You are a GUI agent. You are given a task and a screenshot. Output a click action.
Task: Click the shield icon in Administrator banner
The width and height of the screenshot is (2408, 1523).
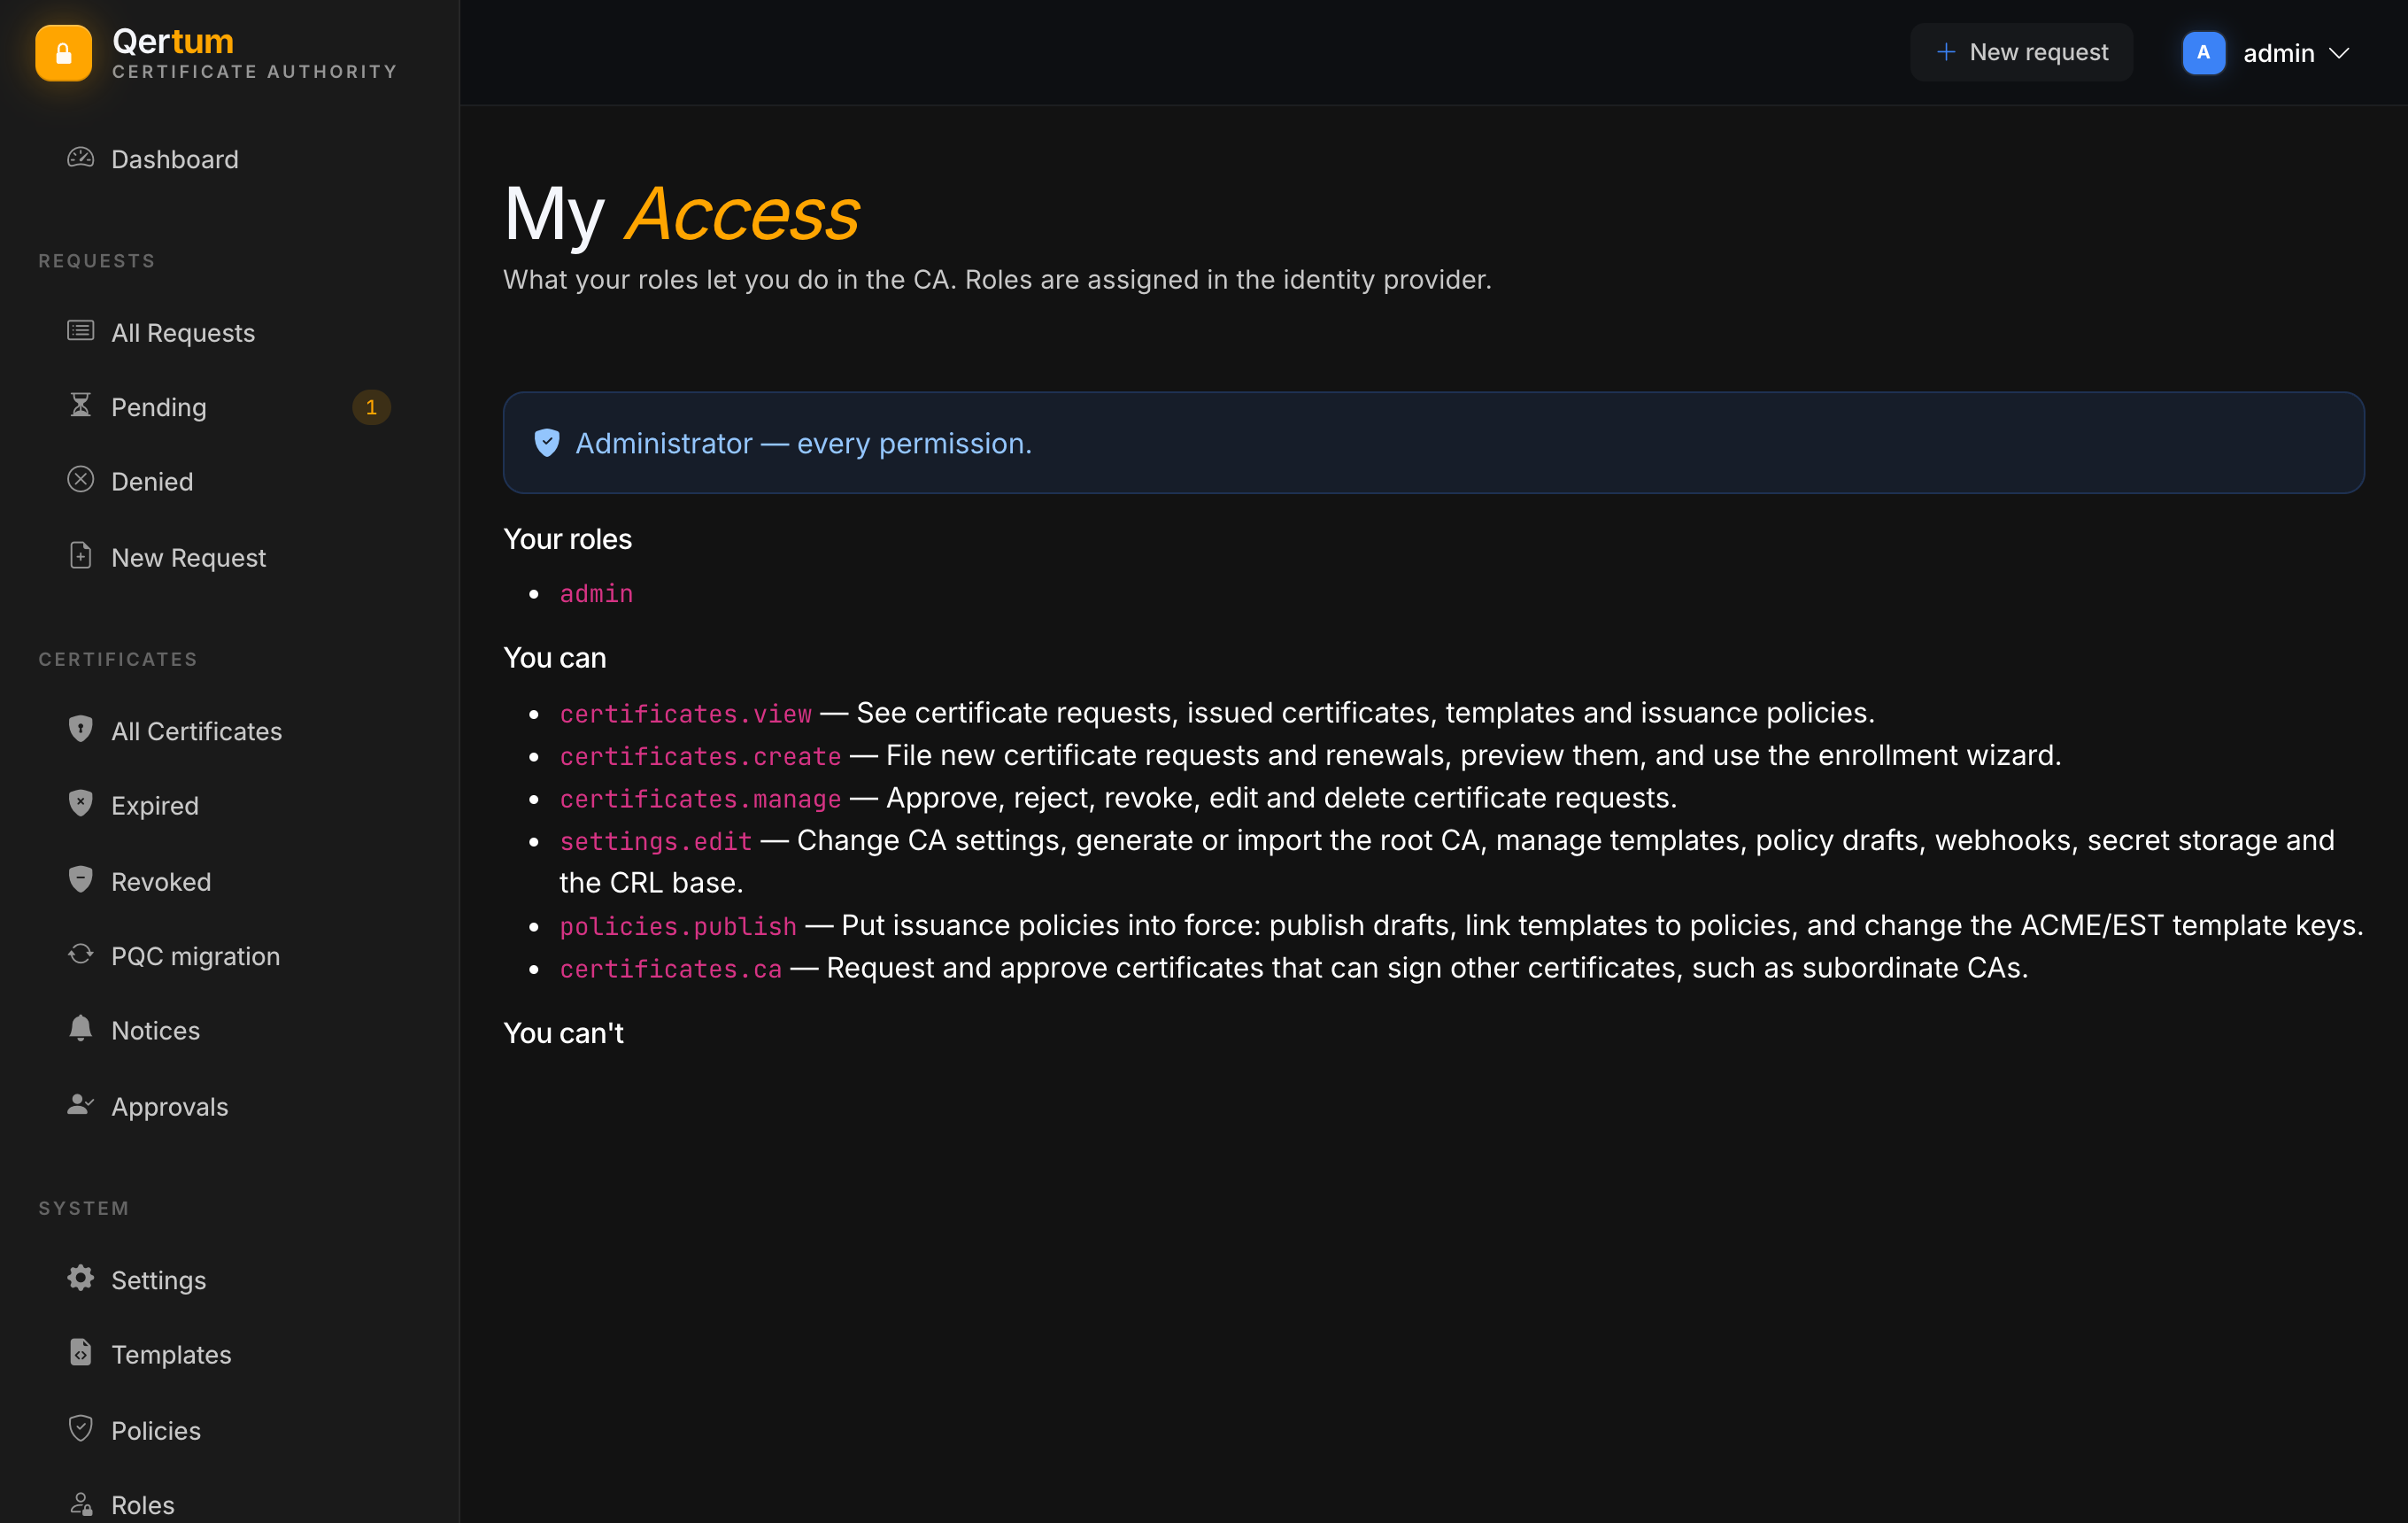(x=547, y=443)
